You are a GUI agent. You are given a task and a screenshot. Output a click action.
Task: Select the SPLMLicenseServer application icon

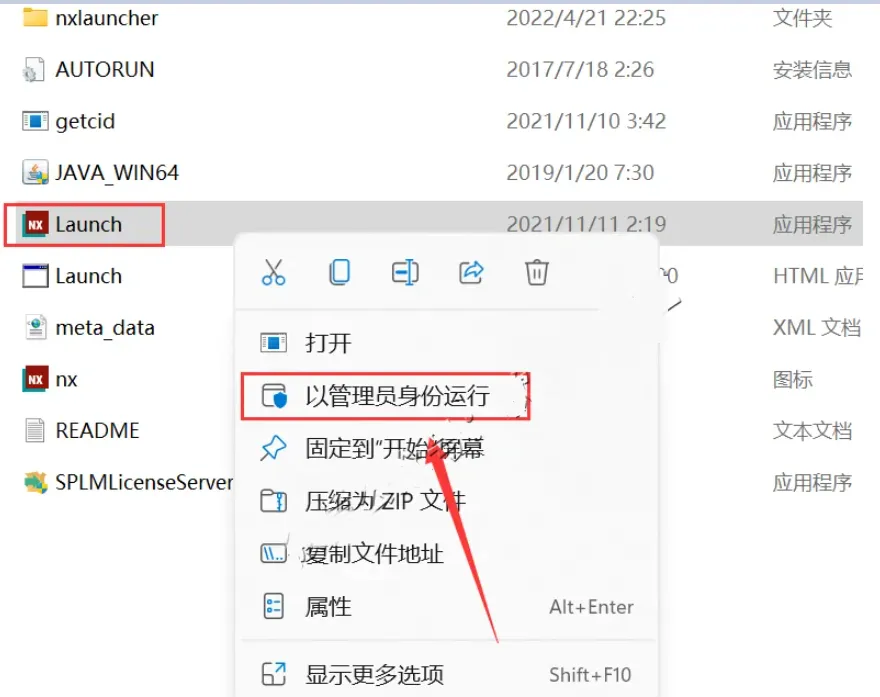click(35, 483)
